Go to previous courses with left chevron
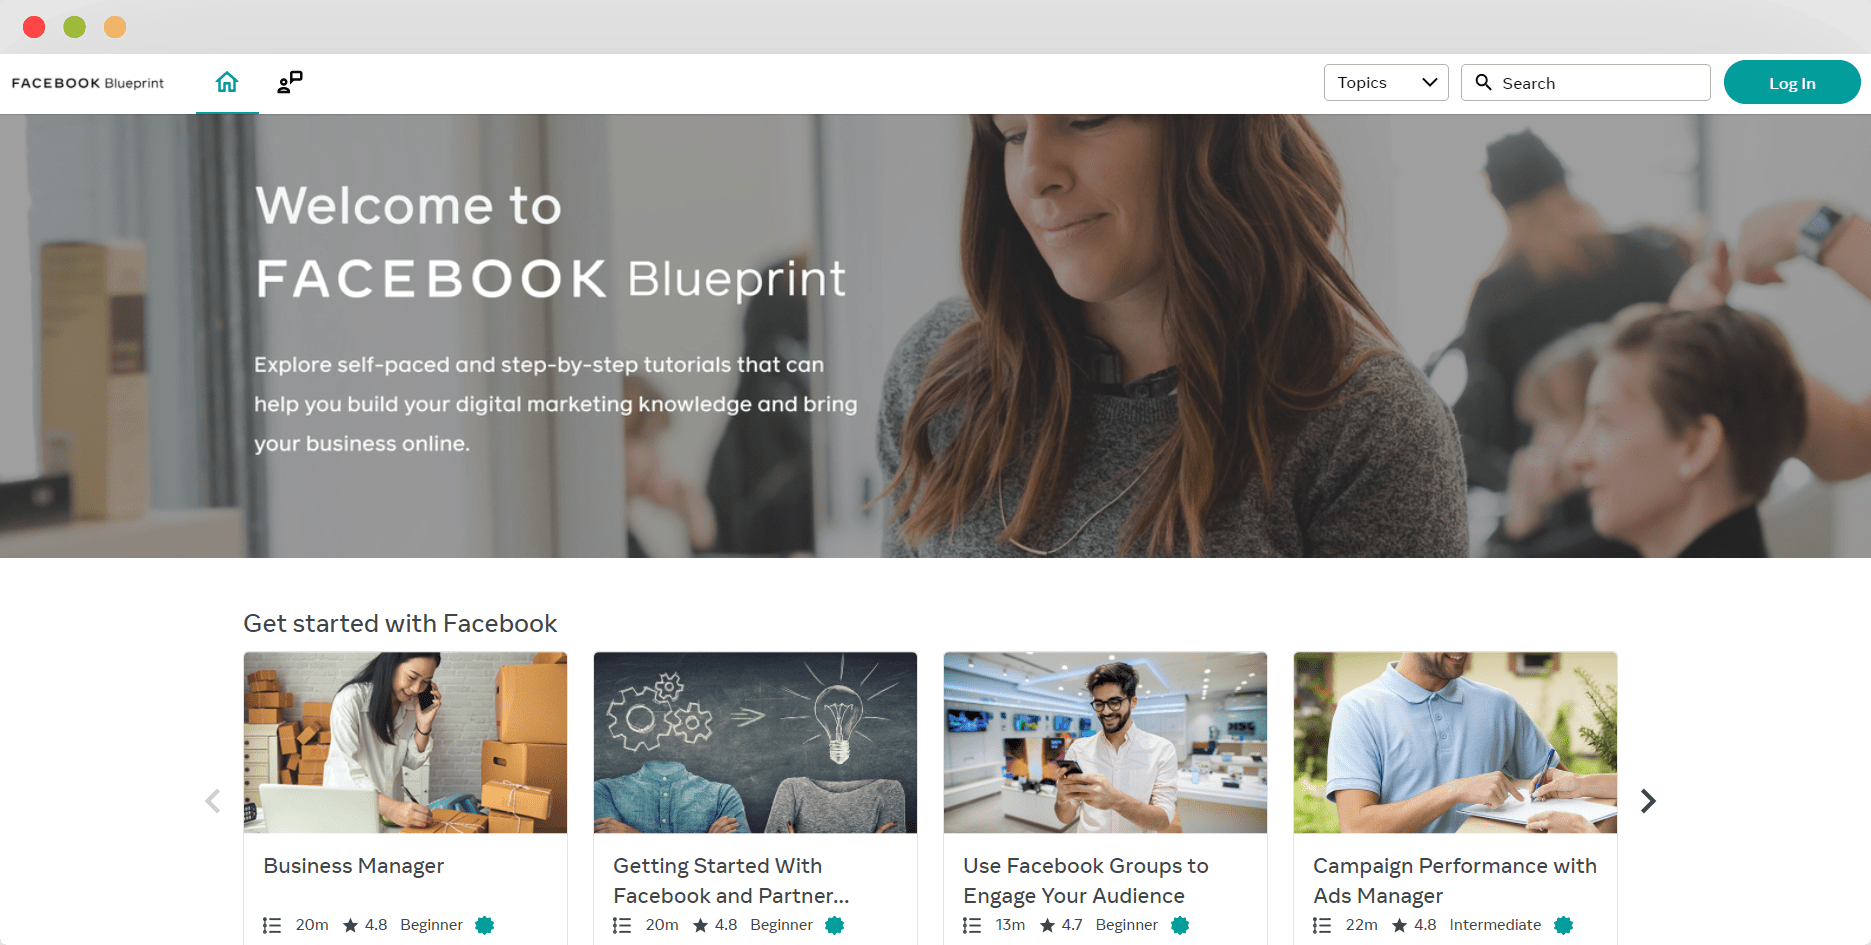Viewport: 1871px width, 945px height. [213, 801]
